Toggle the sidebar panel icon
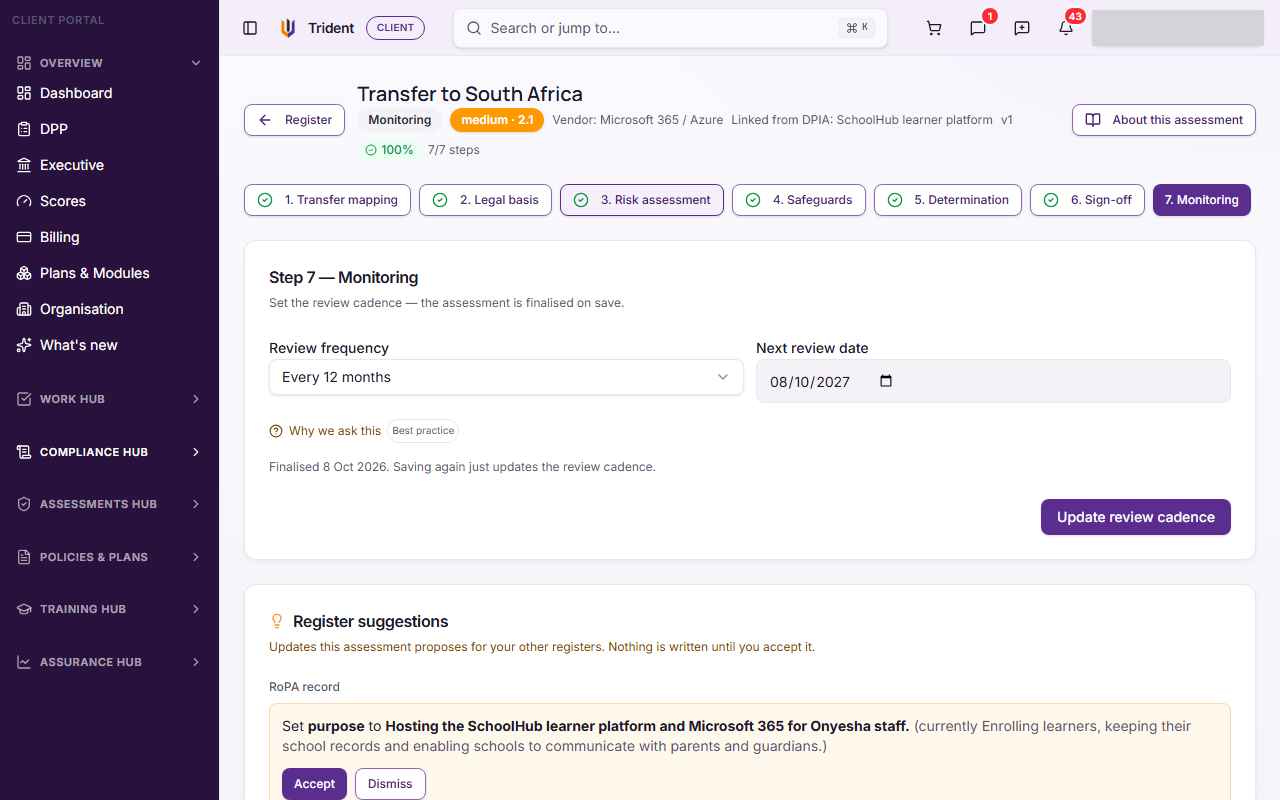The height and width of the screenshot is (800, 1280). coord(250,28)
